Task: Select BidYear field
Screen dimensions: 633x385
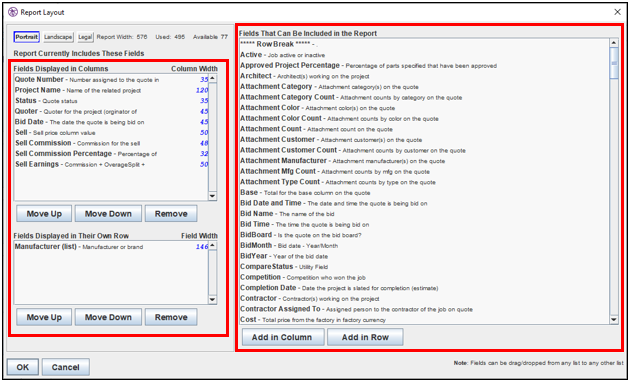Action: (424, 256)
